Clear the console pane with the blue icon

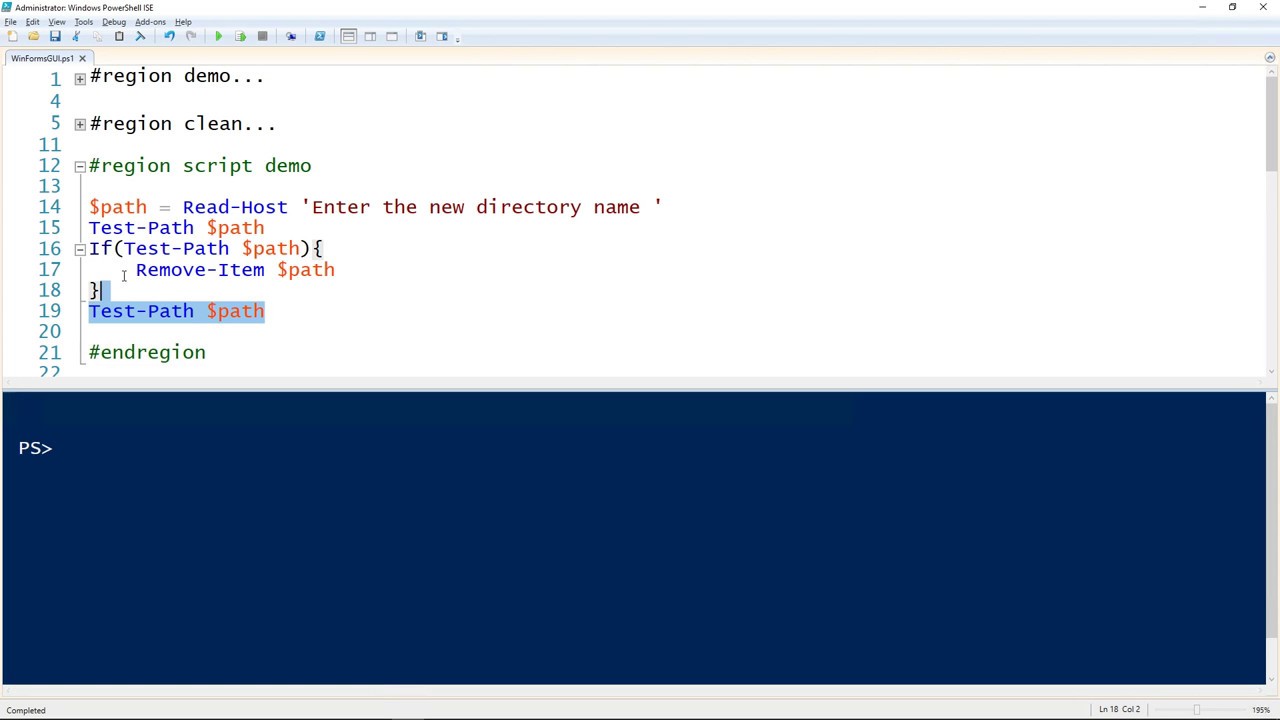pos(140,36)
